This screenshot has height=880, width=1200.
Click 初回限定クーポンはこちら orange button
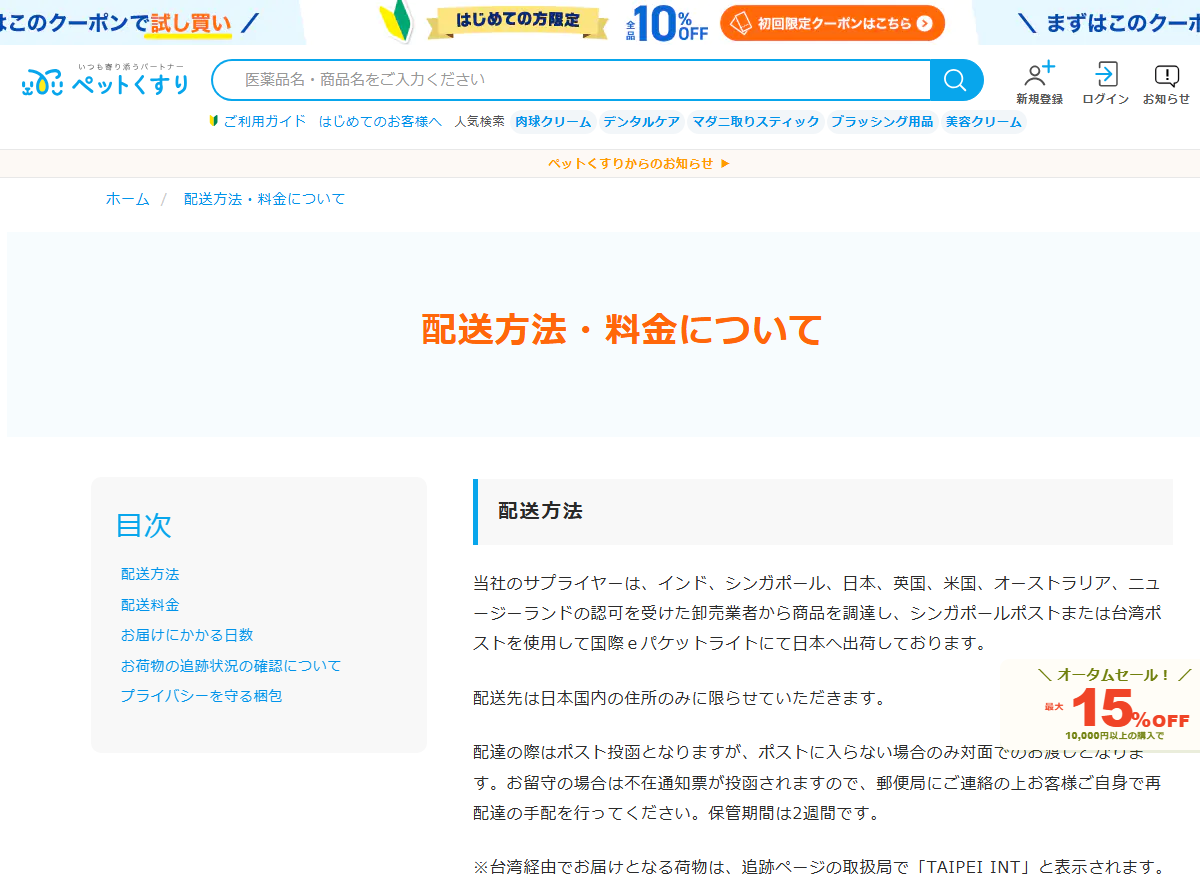[832, 23]
